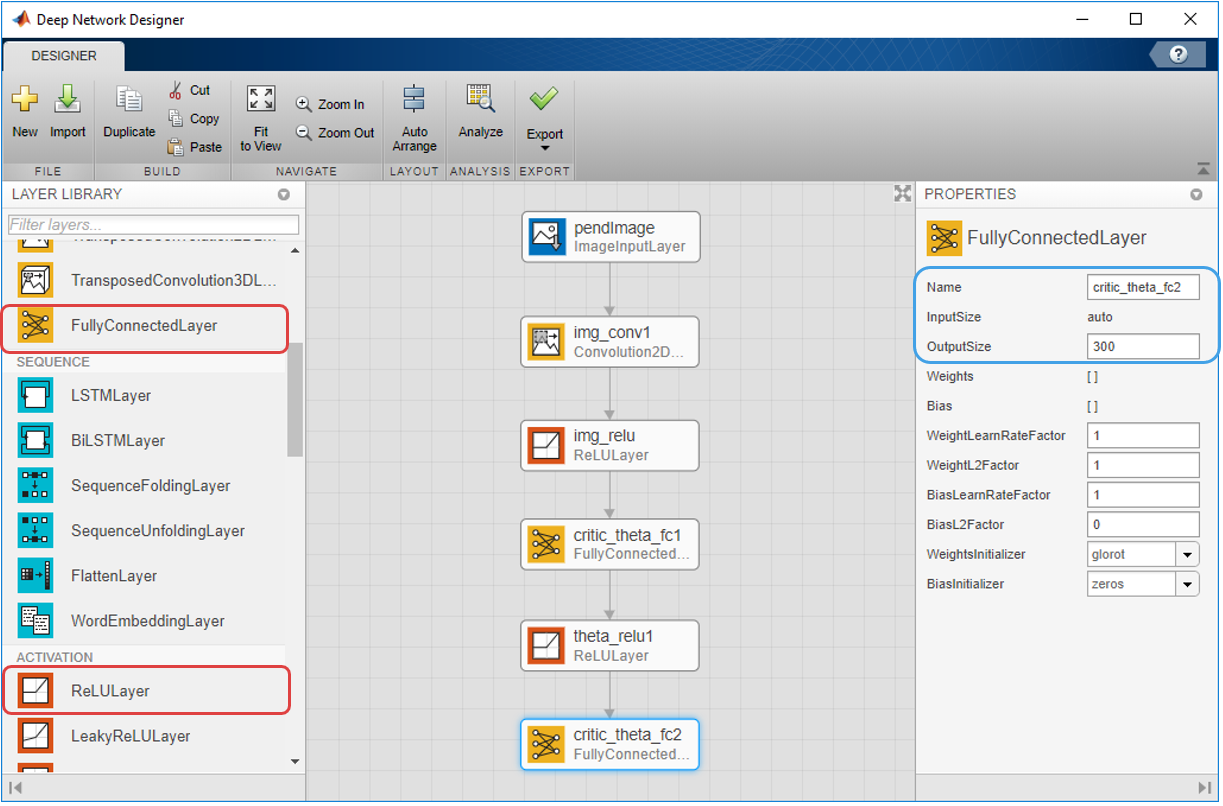Click the Paste icon
This screenshot has height=806, width=1223.
[176, 146]
